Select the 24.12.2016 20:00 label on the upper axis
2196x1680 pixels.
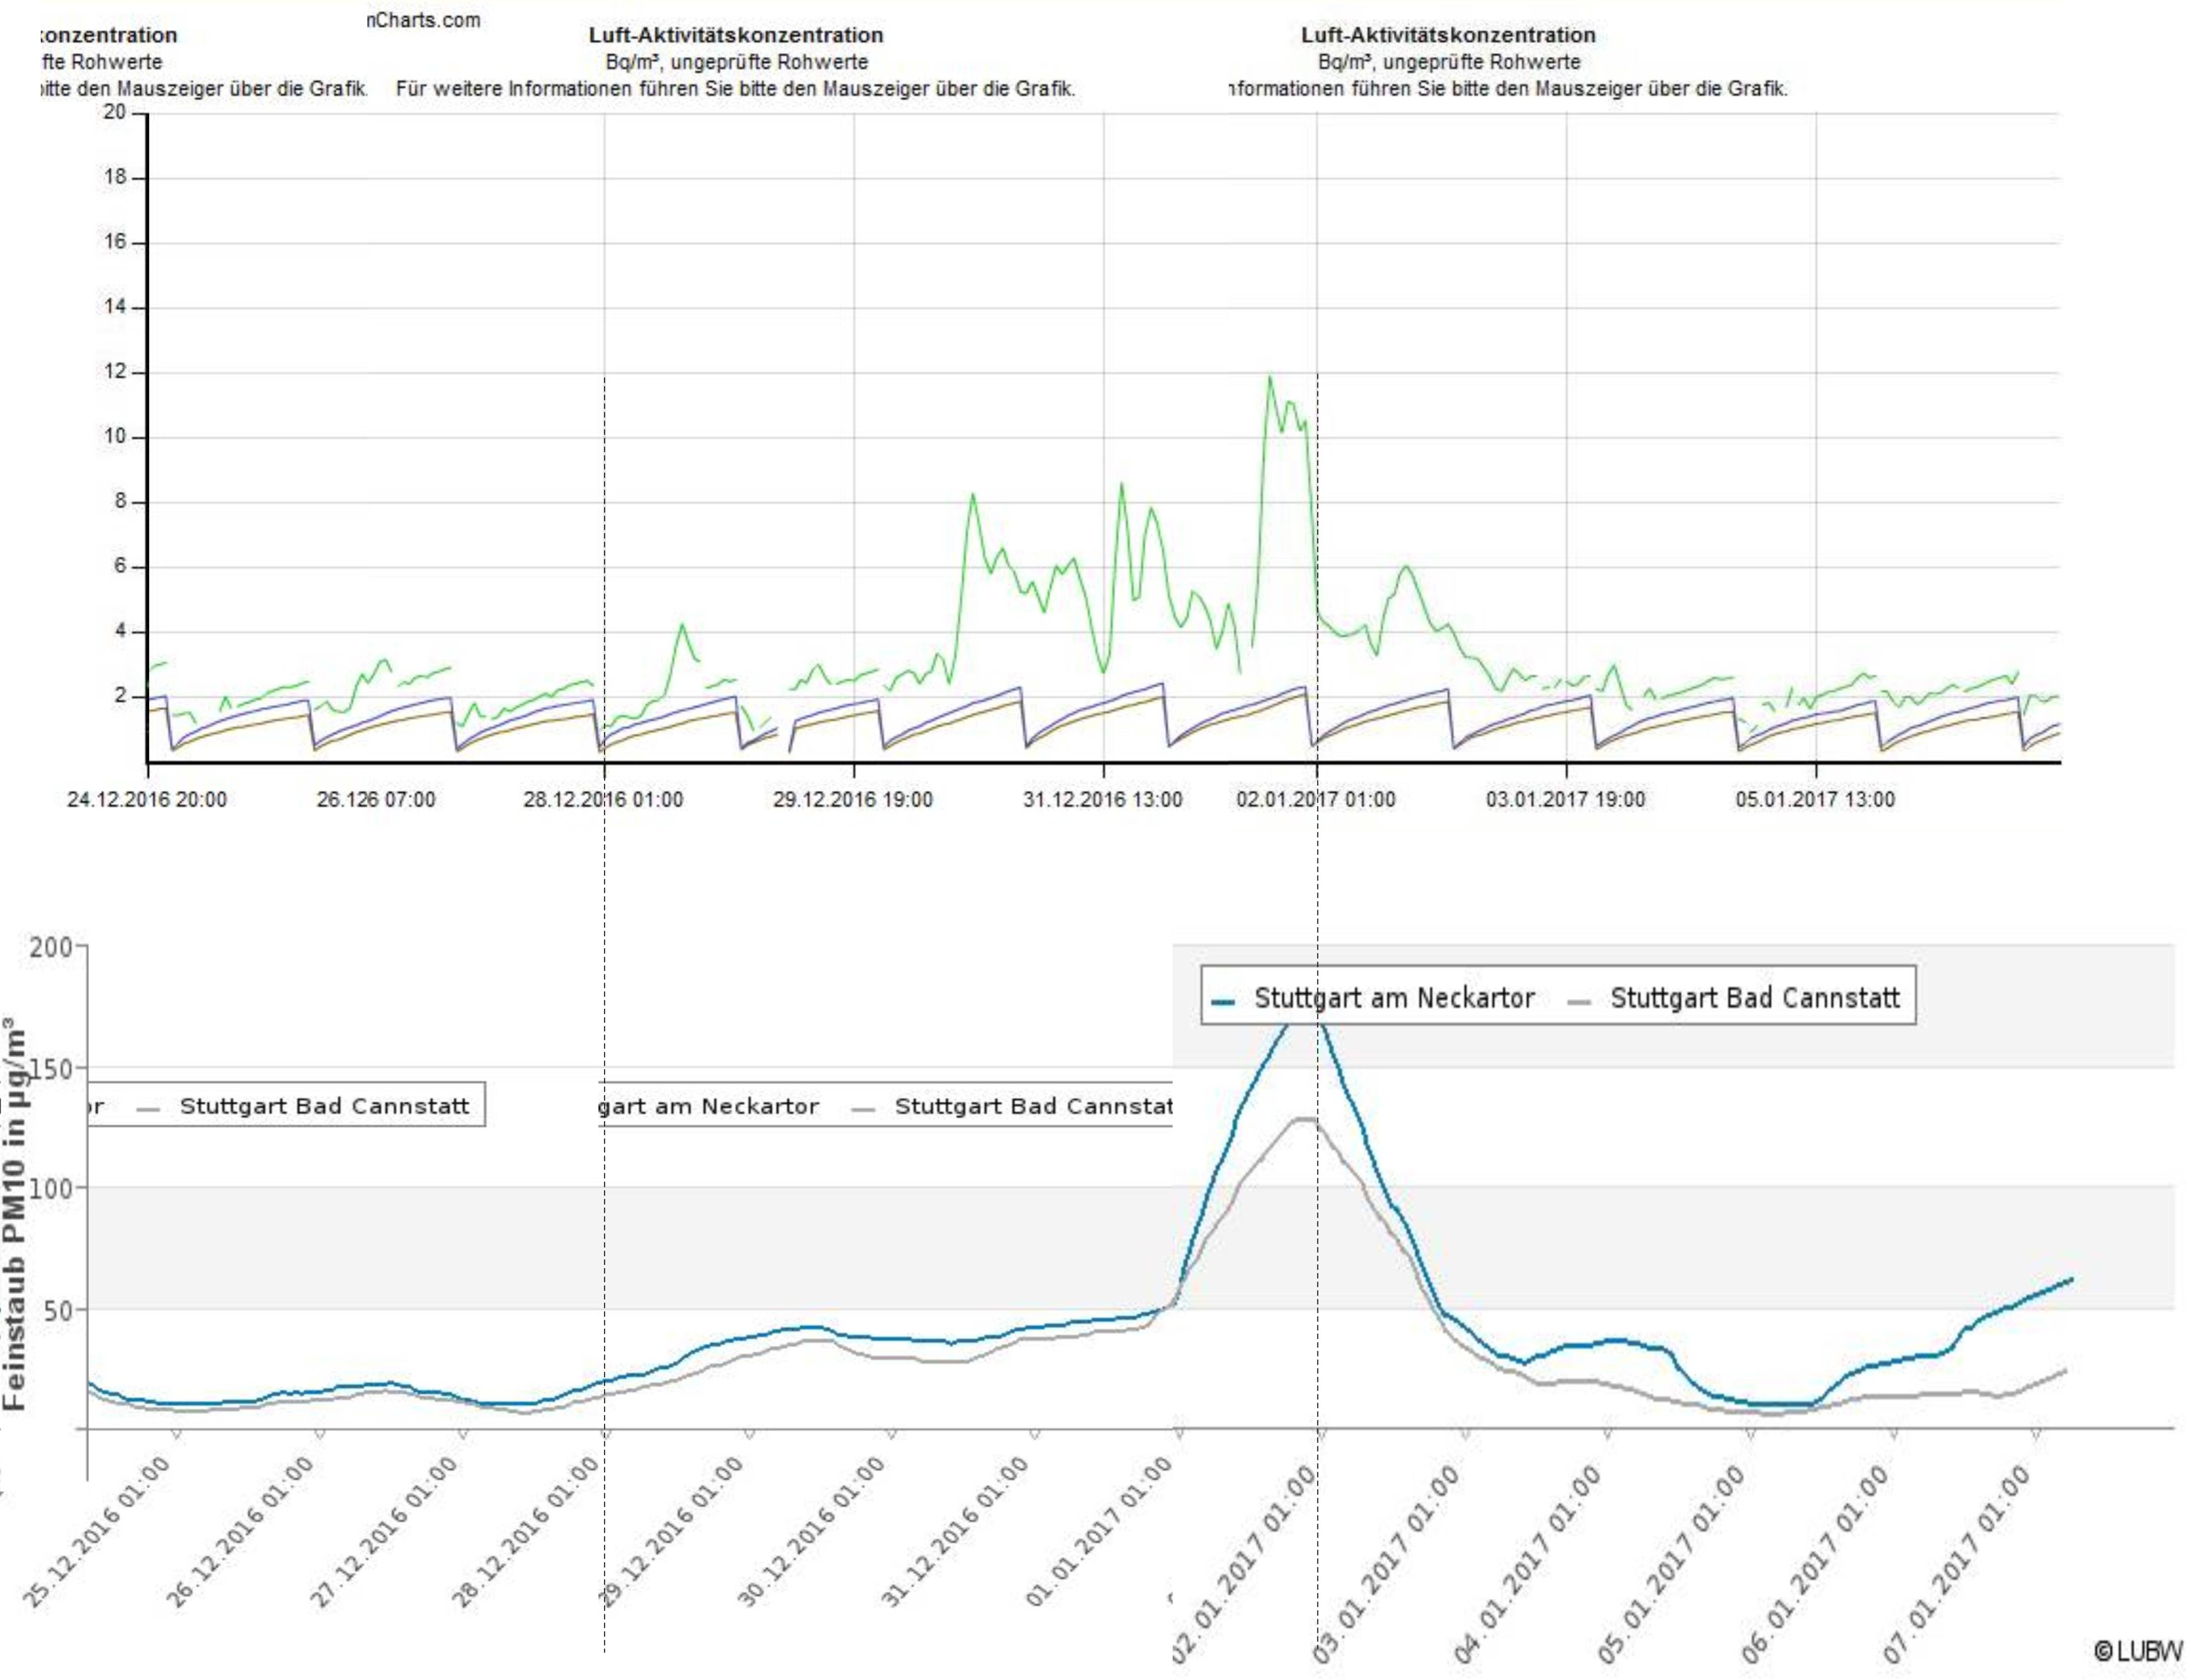pos(147,799)
